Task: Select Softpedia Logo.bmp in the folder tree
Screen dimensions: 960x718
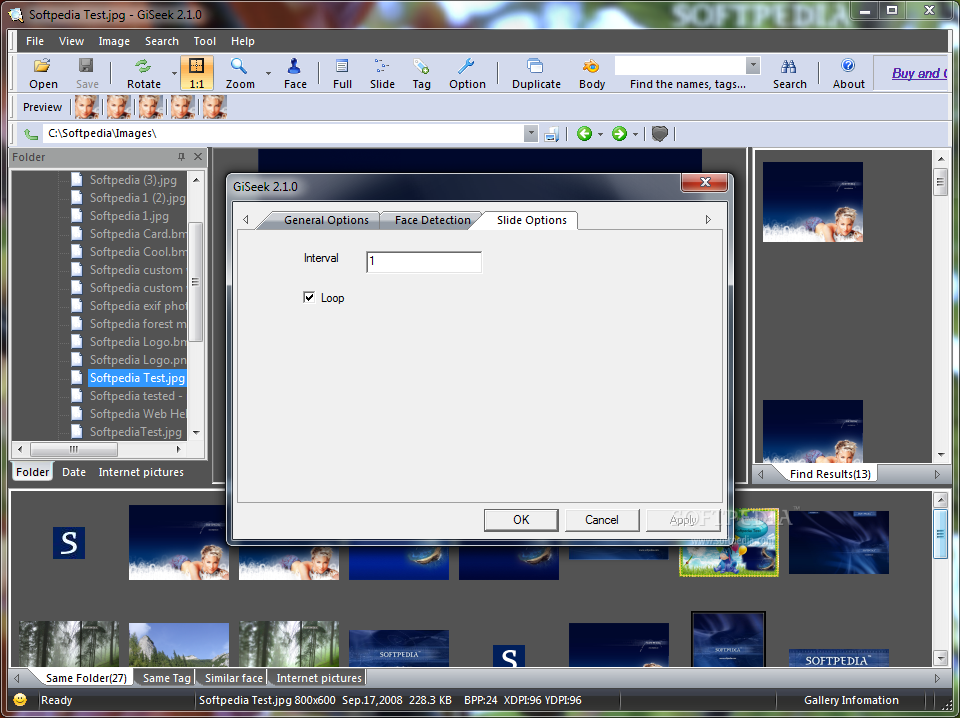Action: tap(138, 342)
